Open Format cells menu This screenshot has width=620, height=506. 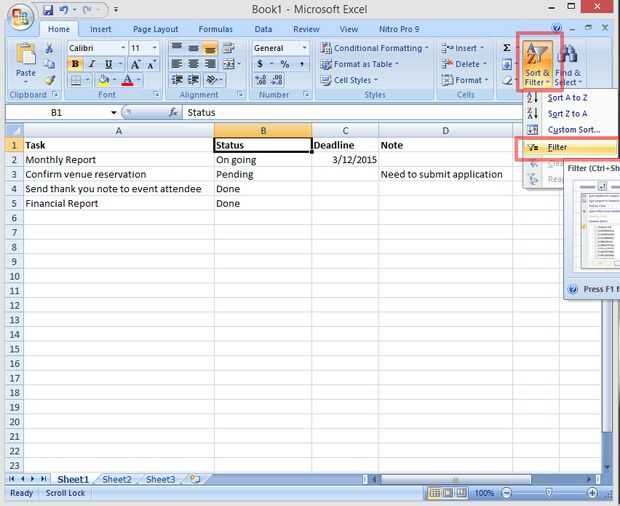tap(465, 80)
